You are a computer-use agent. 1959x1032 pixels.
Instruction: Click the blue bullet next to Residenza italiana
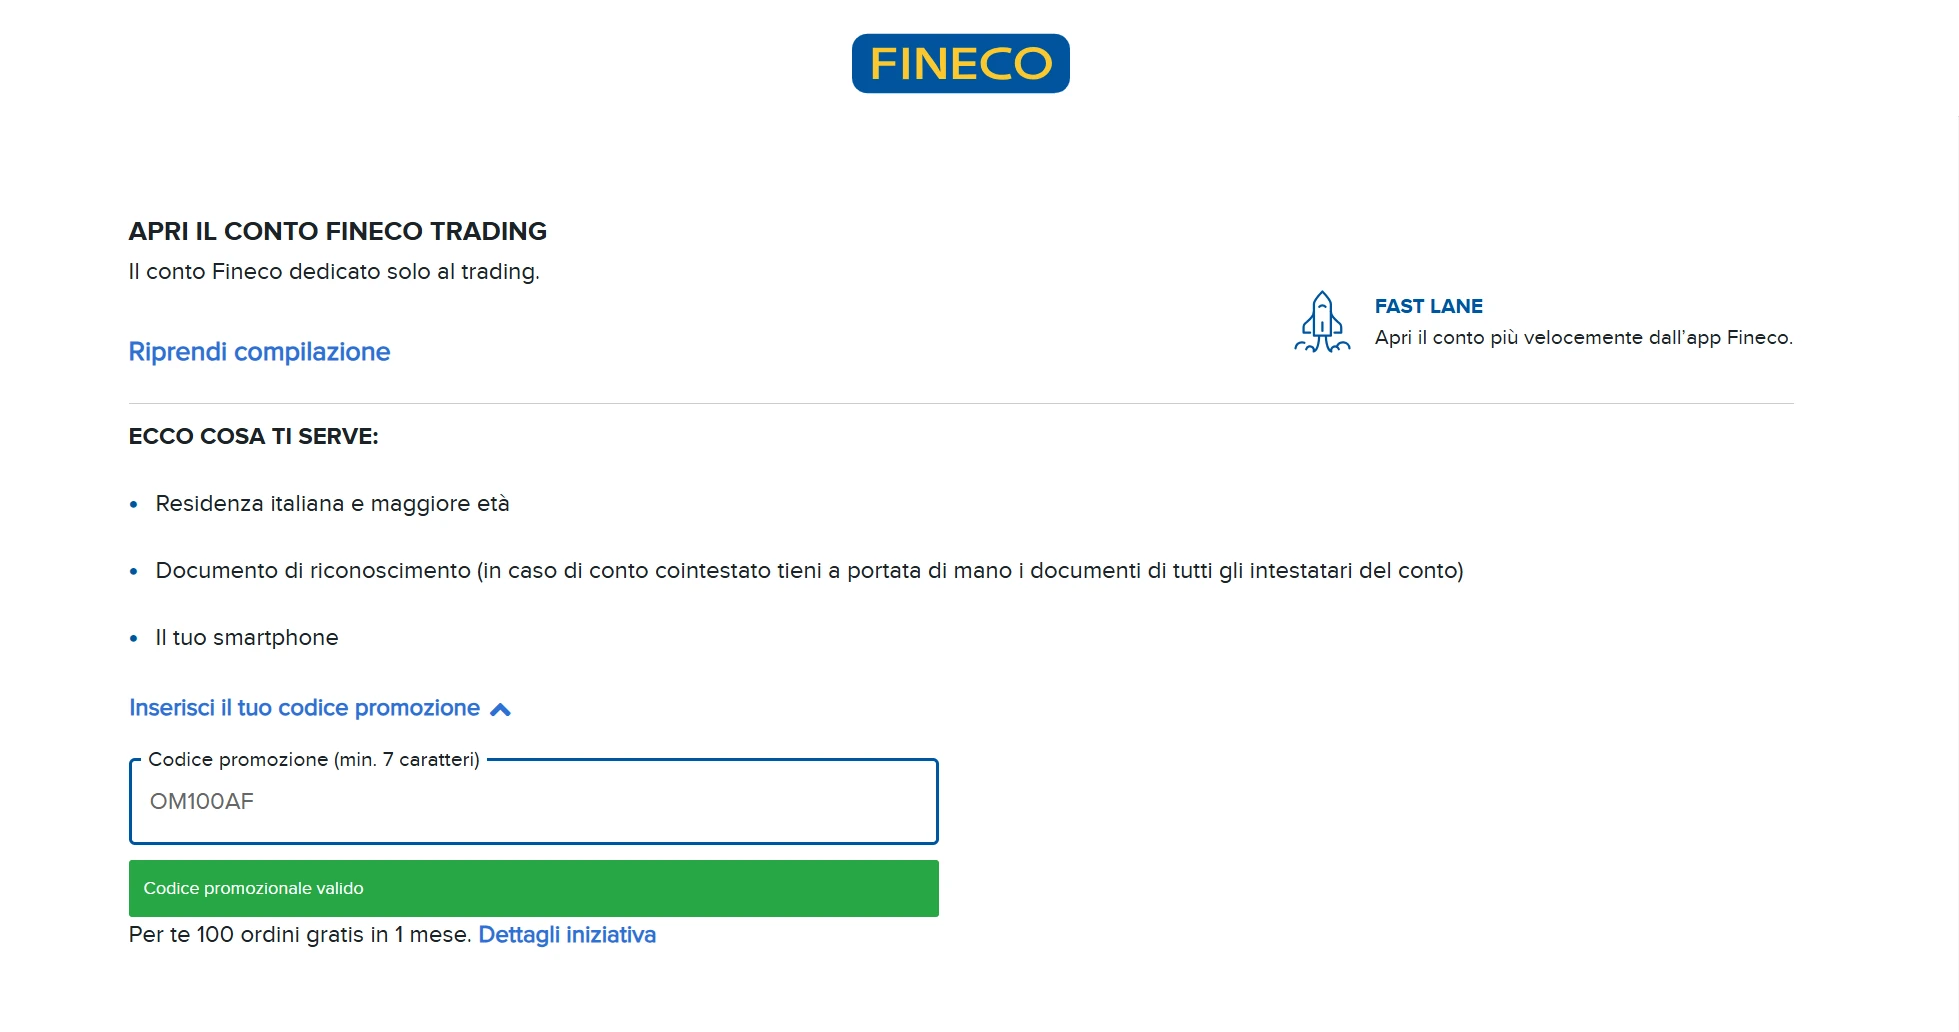click(133, 505)
